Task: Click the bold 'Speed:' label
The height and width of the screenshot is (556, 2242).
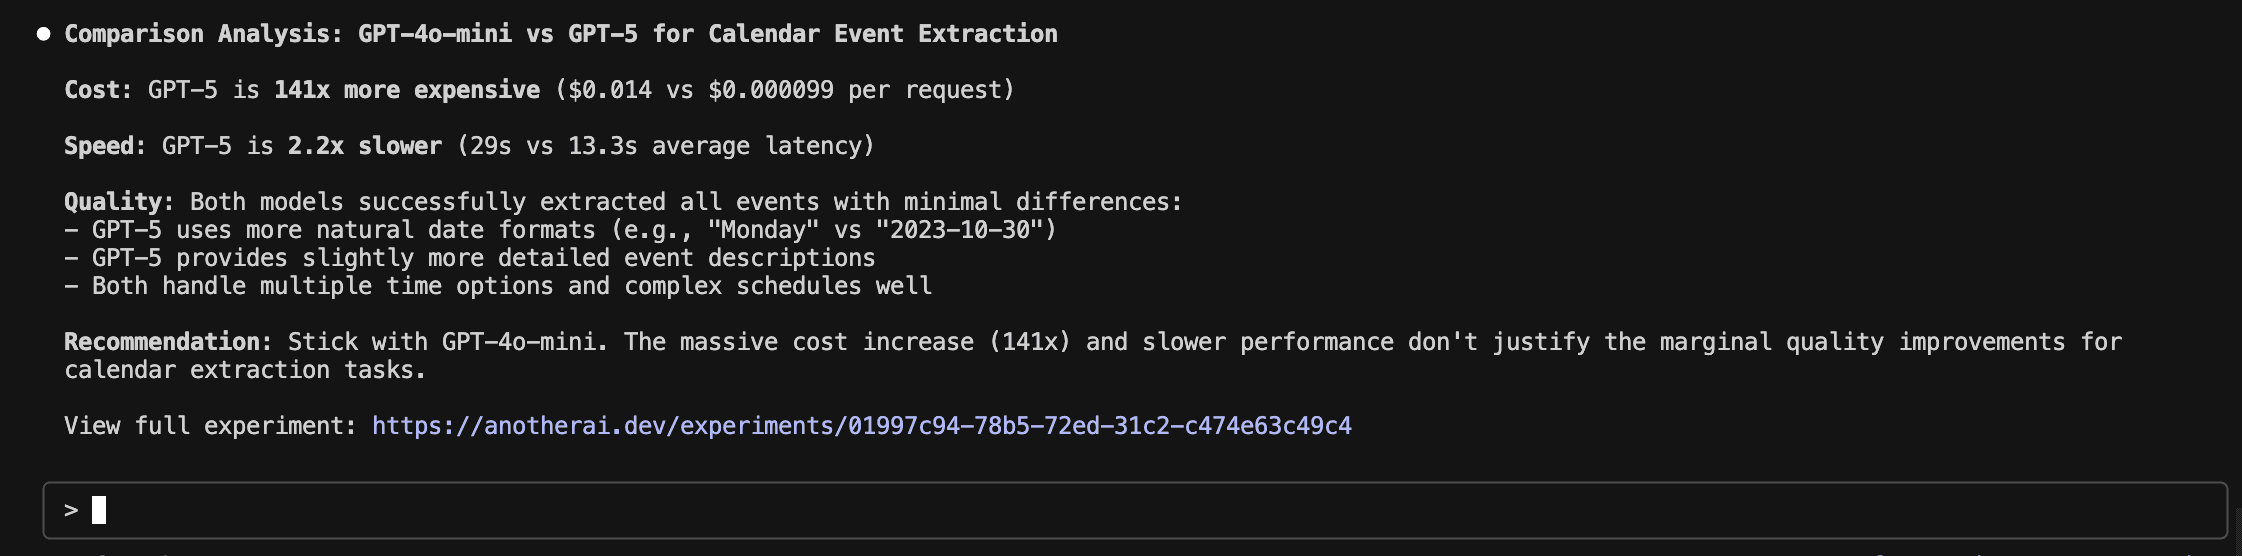Action: [105, 146]
